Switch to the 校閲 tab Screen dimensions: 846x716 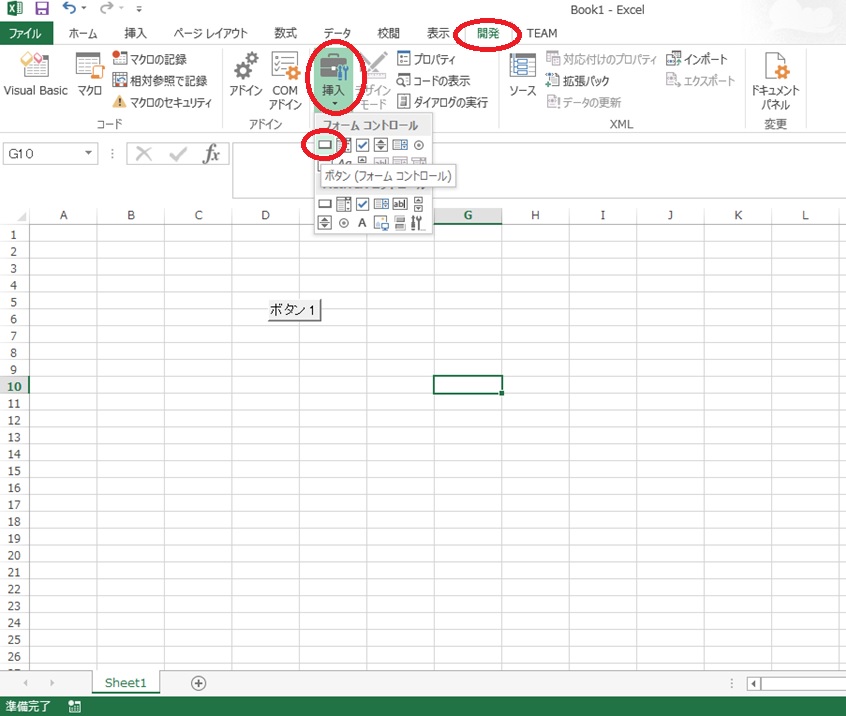pyautogui.click(x=388, y=33)
